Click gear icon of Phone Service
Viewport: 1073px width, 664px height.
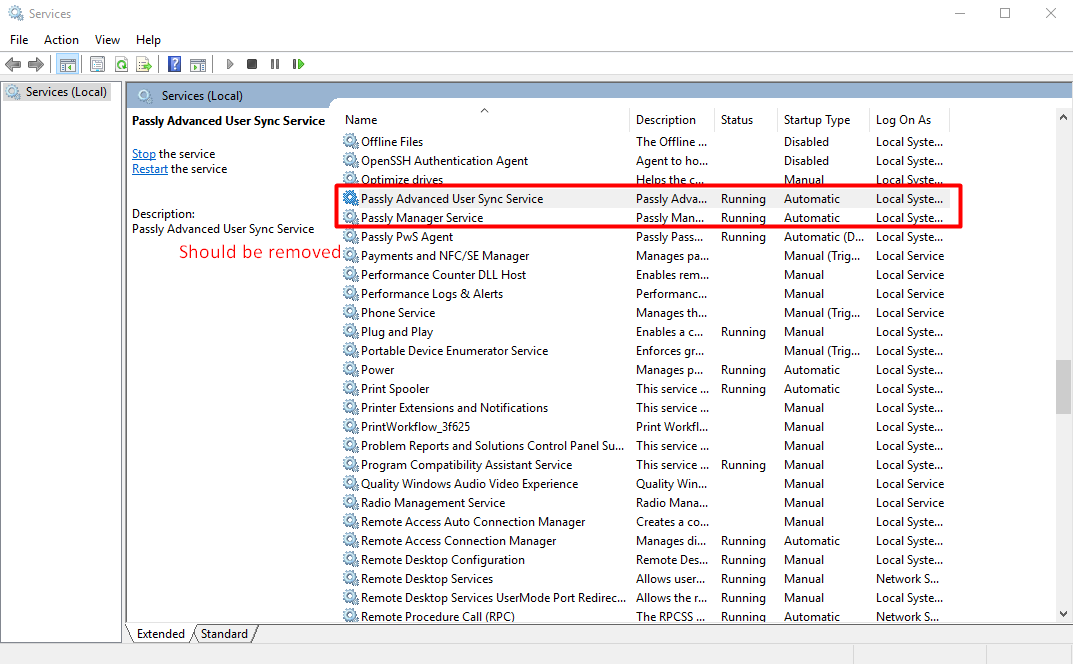tap(350, 312)
